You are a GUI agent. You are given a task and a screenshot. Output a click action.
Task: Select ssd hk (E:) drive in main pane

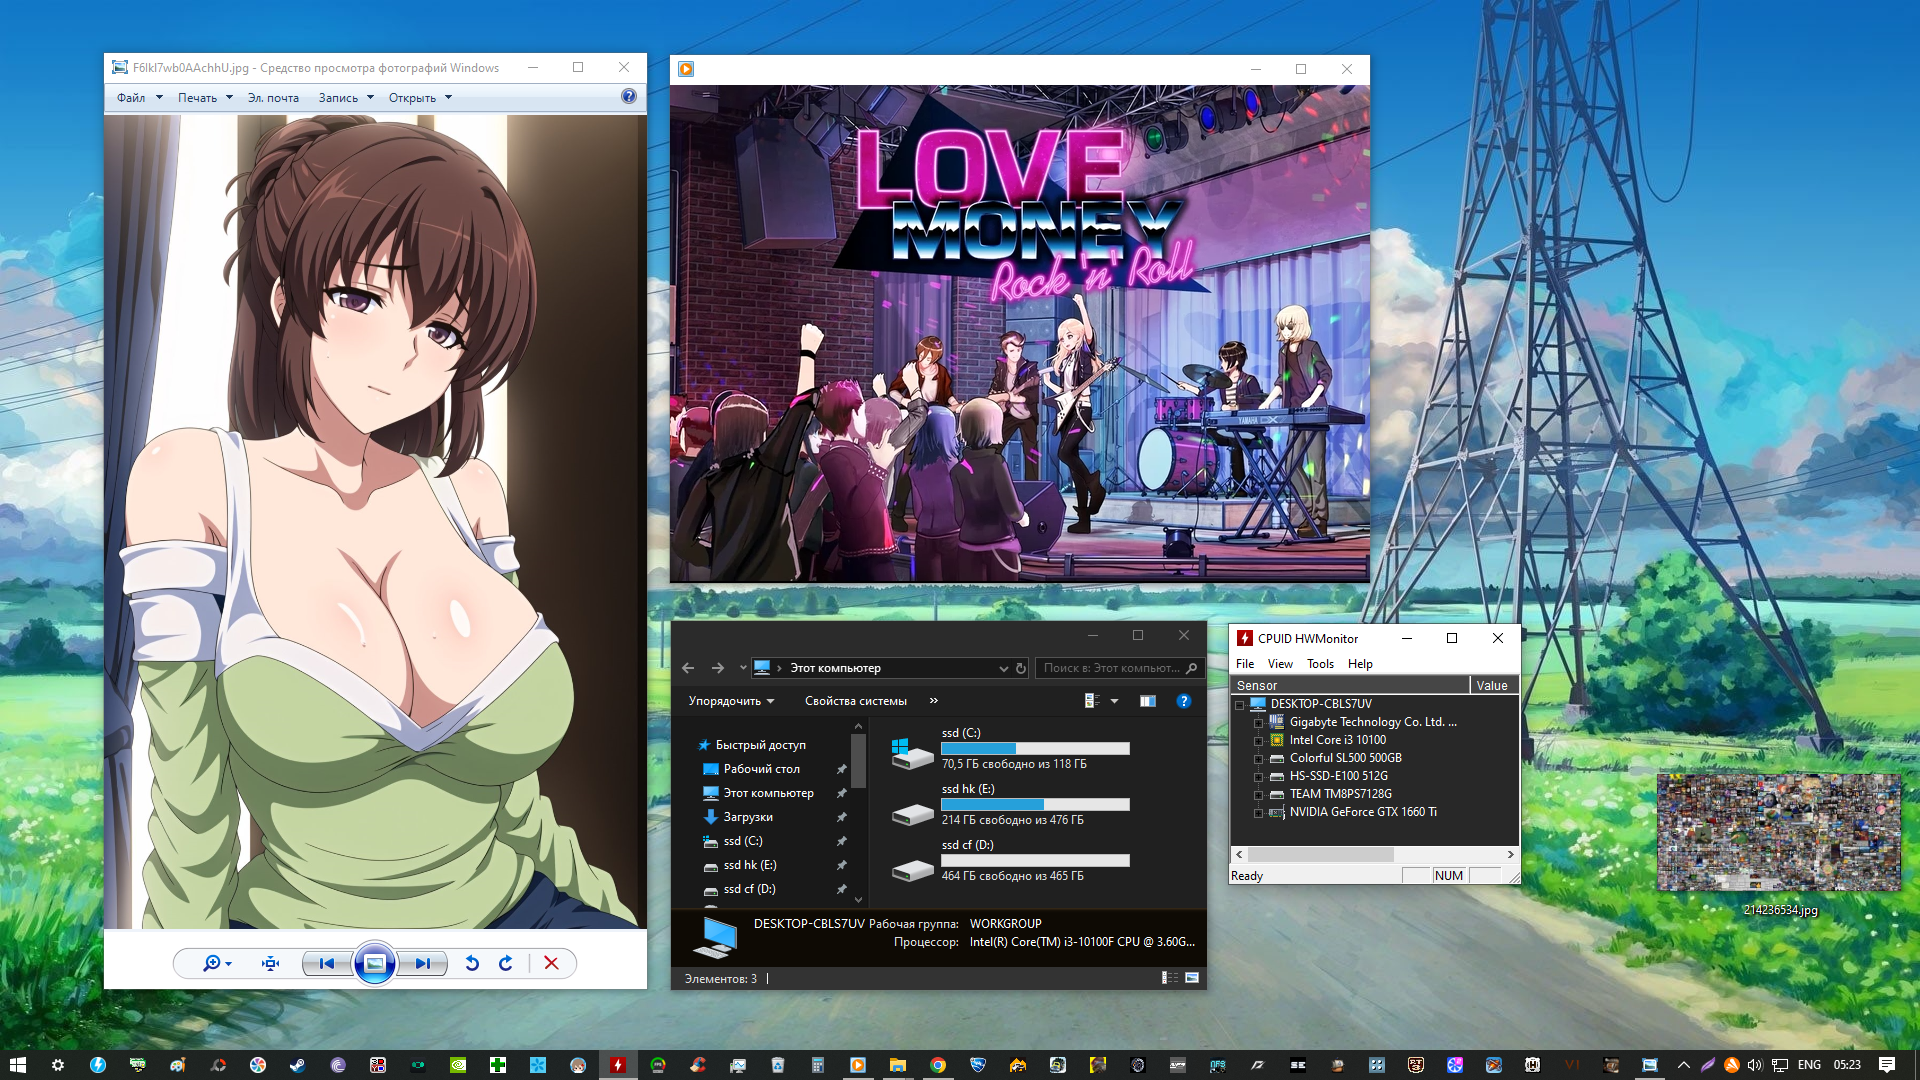point(1010,804)
